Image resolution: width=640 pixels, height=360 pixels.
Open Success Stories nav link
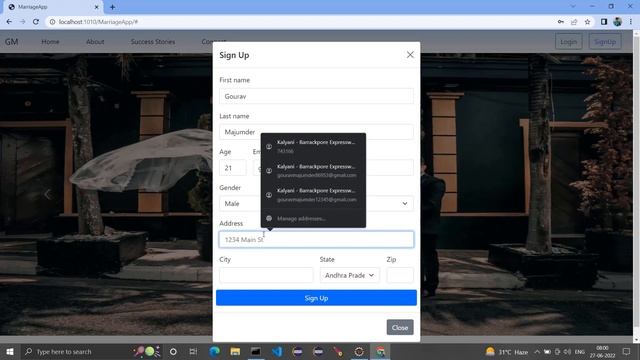tap(153, 42)
